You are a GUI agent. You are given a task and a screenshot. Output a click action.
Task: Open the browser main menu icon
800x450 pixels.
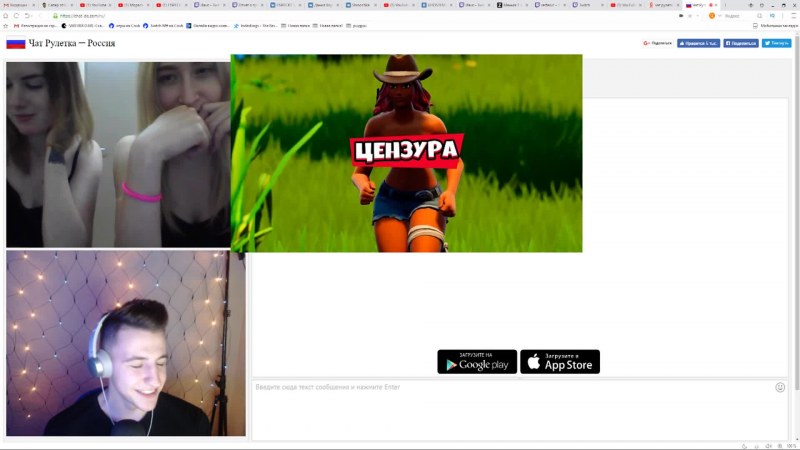click(793, 16)
